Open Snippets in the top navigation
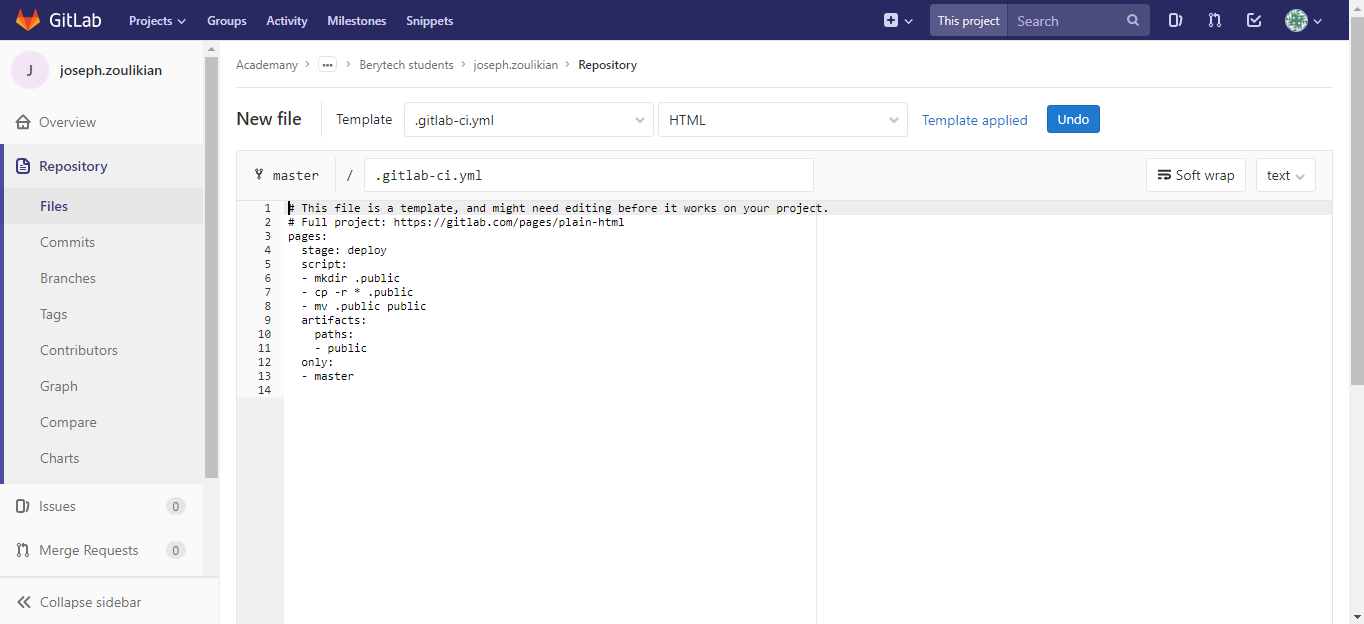The height and width of the screenshot is (624, 1364). [429, 20]
